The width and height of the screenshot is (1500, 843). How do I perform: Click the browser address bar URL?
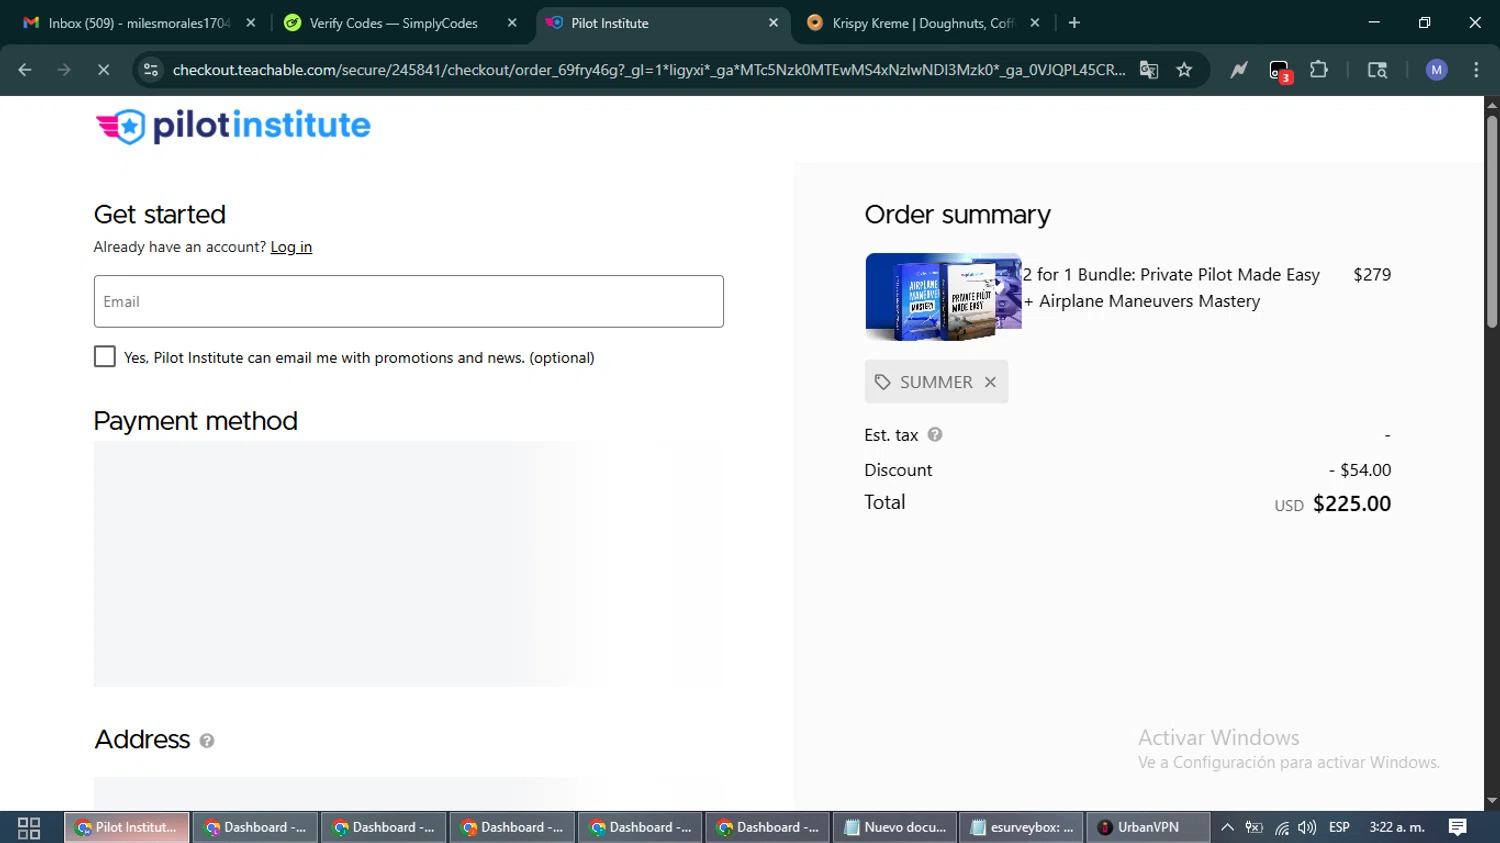pos(648,70)
